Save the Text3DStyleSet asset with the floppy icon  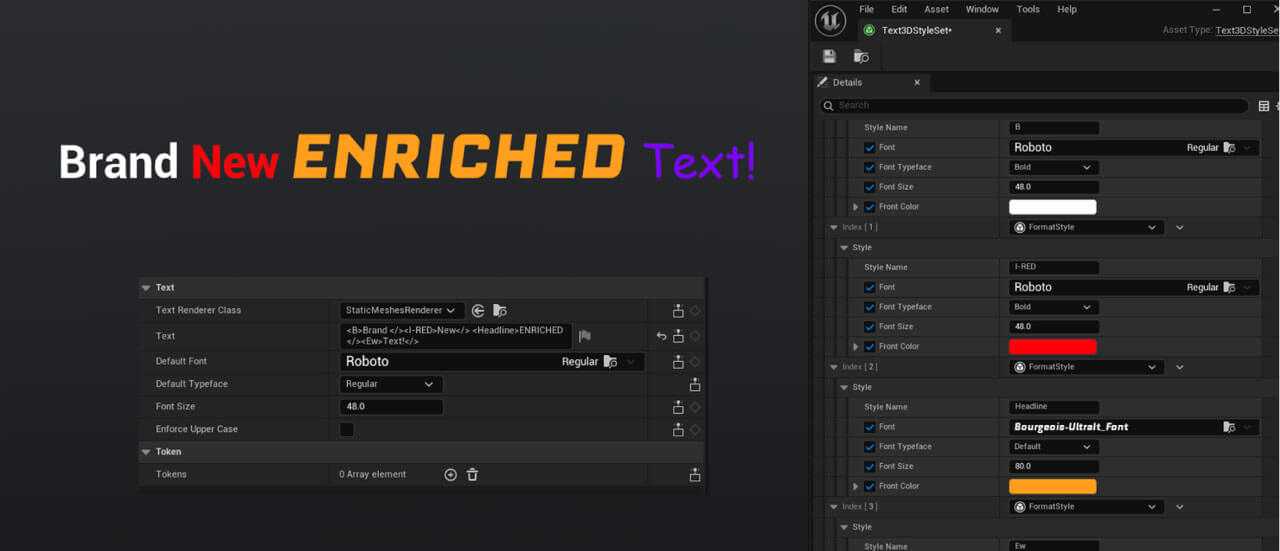pos(829,56)
